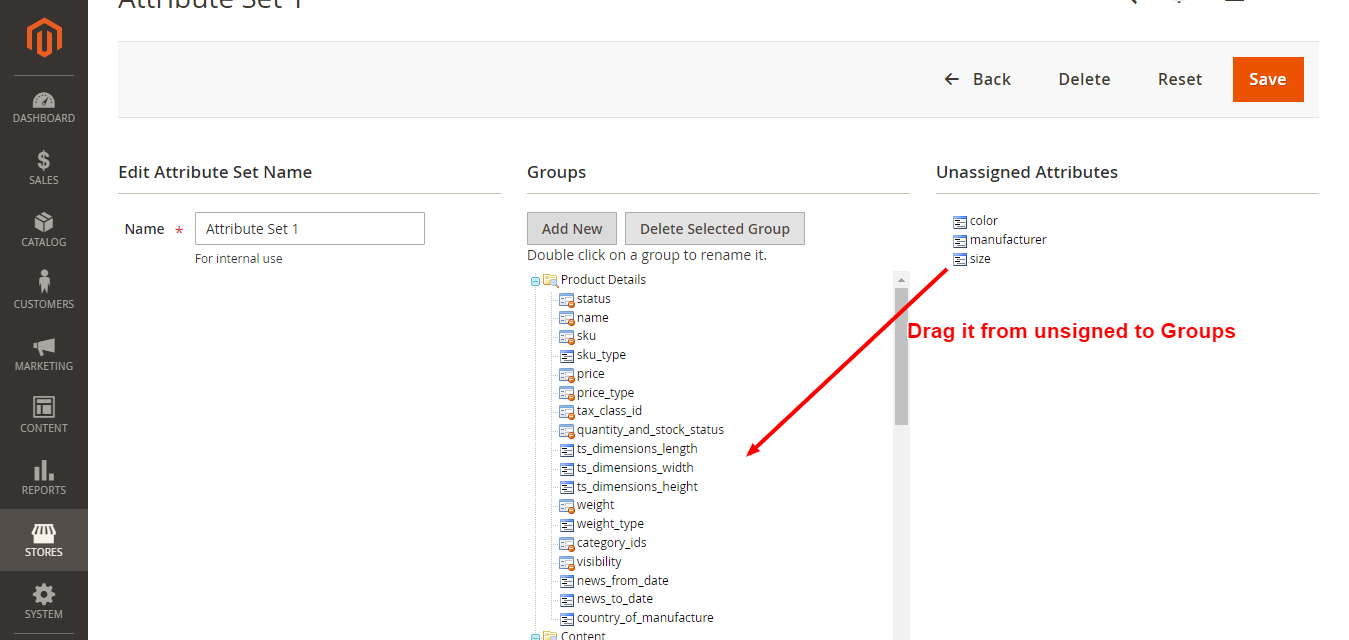The image size is (1349, 640).
Task: Select the unassigned size attribute
Action: (979, 259)
